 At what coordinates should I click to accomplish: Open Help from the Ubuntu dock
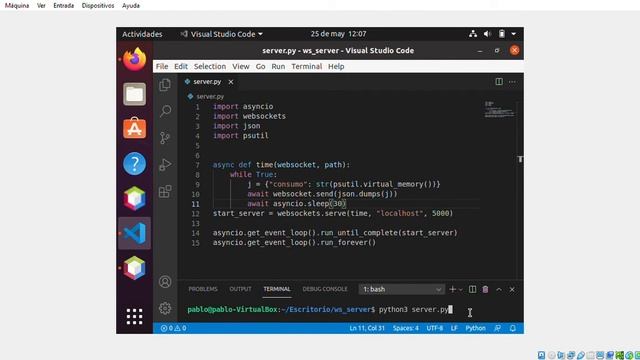(x=134, y=163)
